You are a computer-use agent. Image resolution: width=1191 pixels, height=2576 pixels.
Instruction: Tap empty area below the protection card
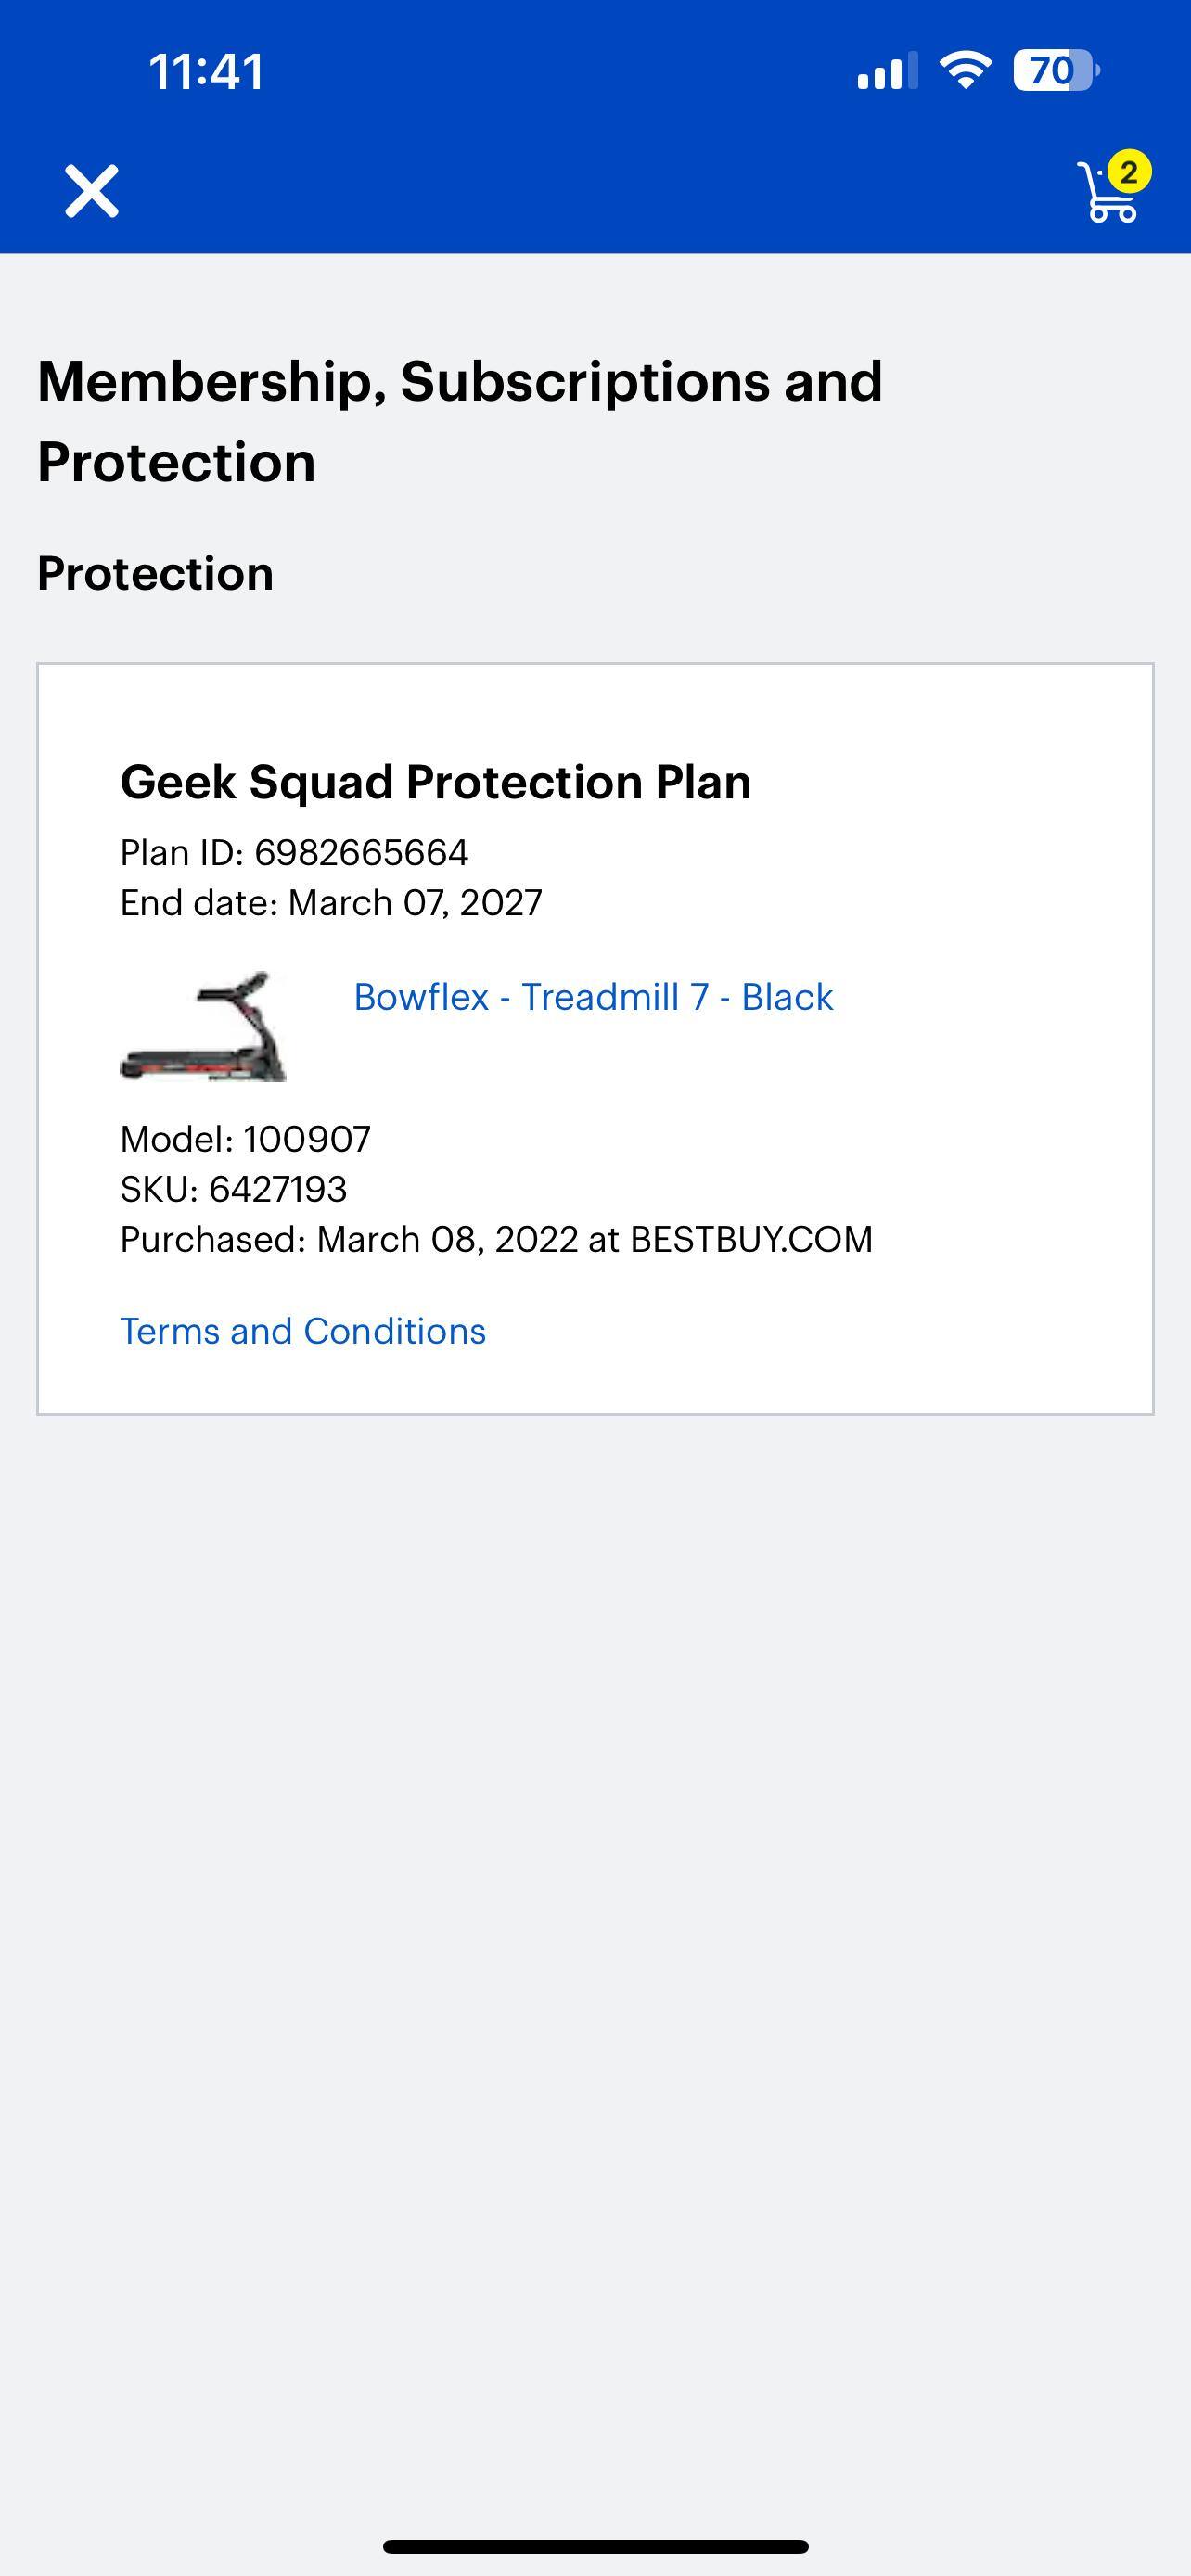[x=595, y=1900]
